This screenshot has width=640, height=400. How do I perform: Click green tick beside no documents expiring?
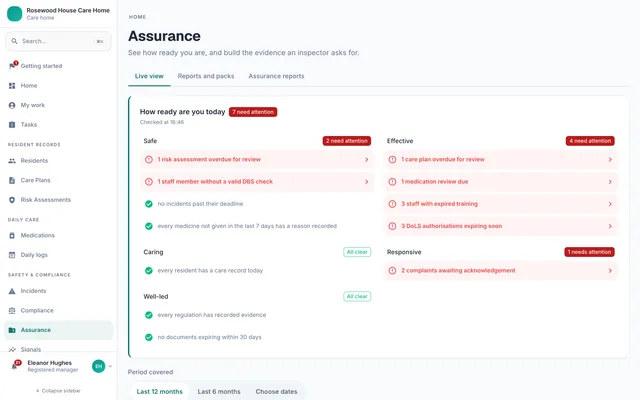(149, 337)
